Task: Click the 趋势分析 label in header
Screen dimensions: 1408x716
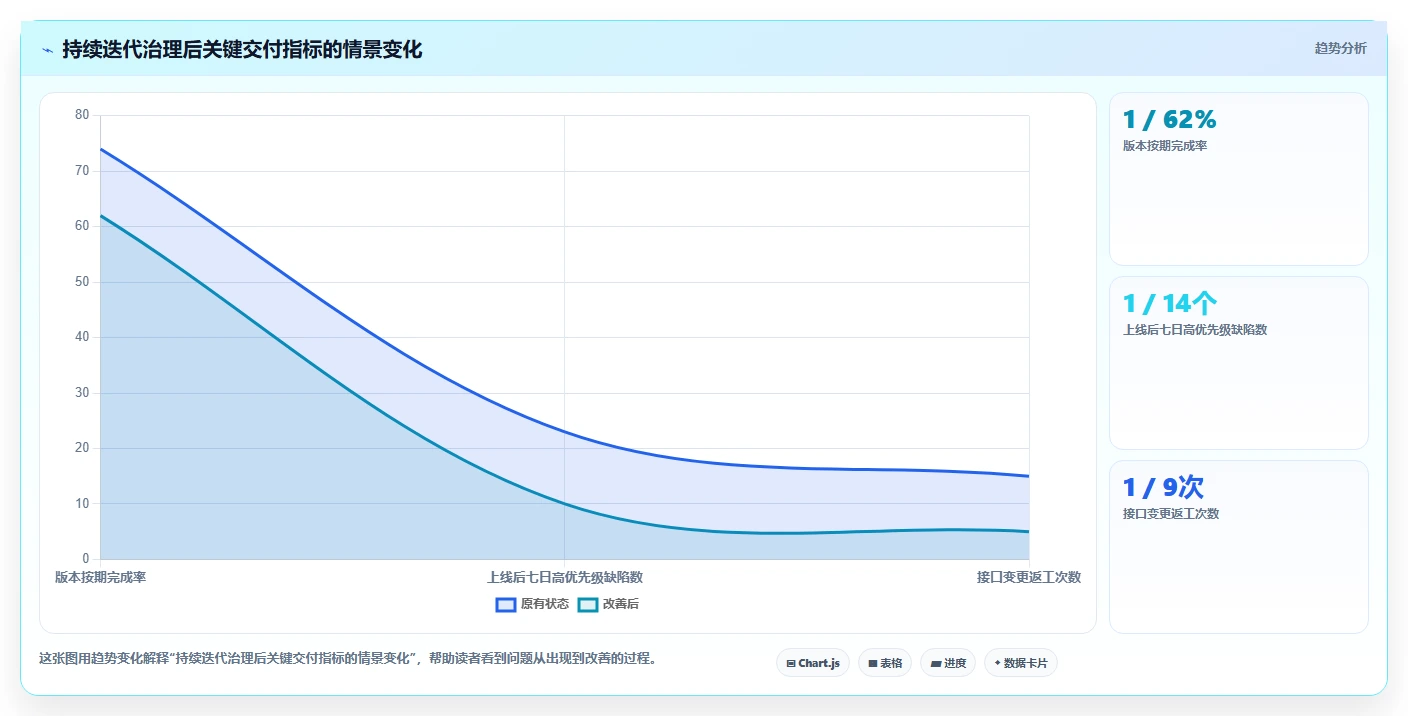Action: (1340, 49)
